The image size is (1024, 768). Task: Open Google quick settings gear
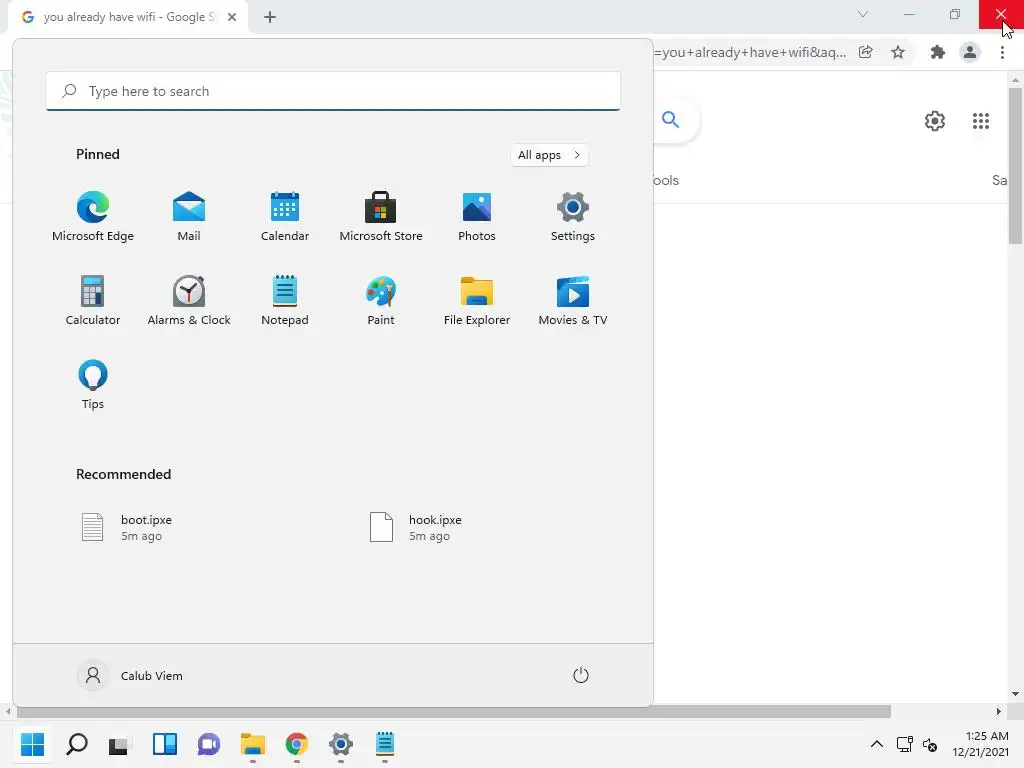935,121
